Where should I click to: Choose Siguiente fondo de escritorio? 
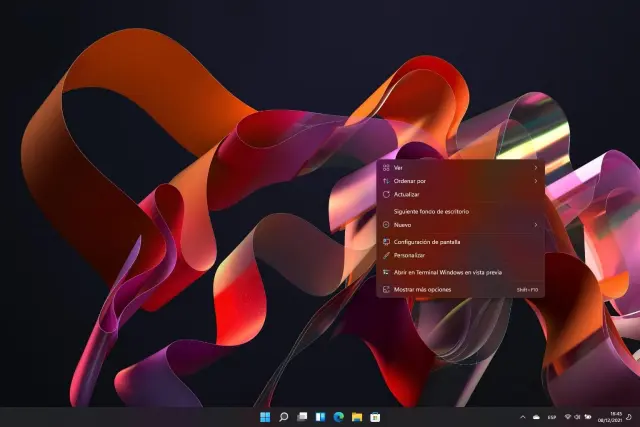pyautogui.click(x=431, y=211)
